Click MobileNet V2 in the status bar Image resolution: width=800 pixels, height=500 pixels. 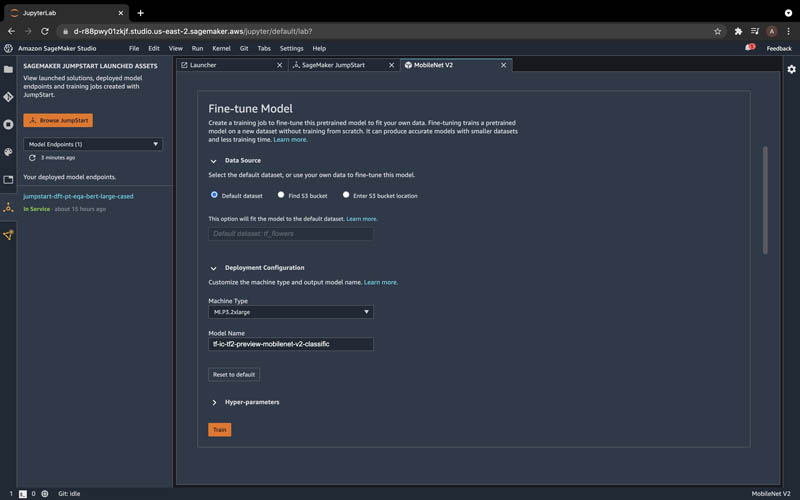[770, 494]
